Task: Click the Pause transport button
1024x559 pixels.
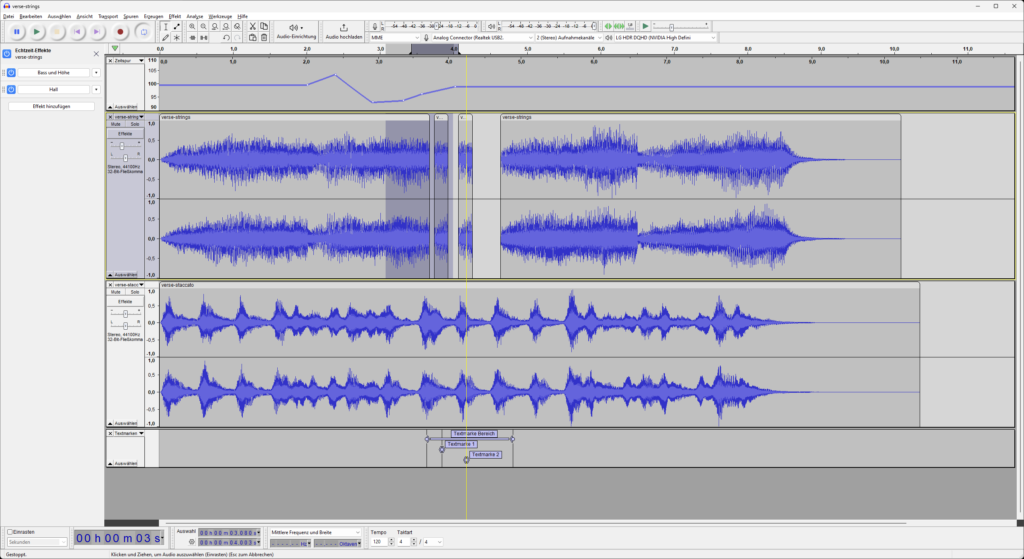Action: 16,31
